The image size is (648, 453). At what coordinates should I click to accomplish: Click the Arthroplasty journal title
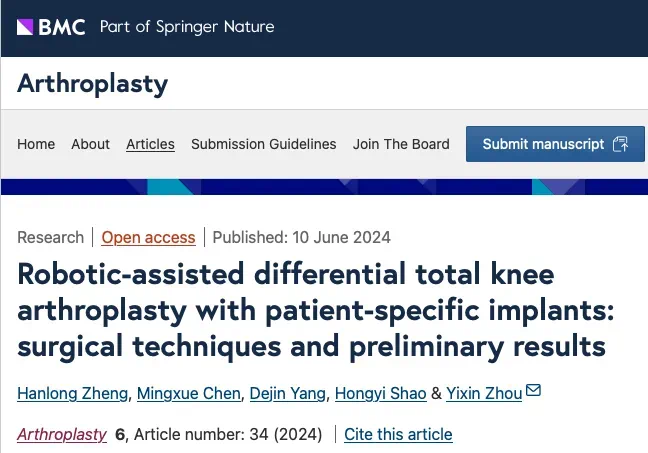pyautogui.click(x=92, y=83)
